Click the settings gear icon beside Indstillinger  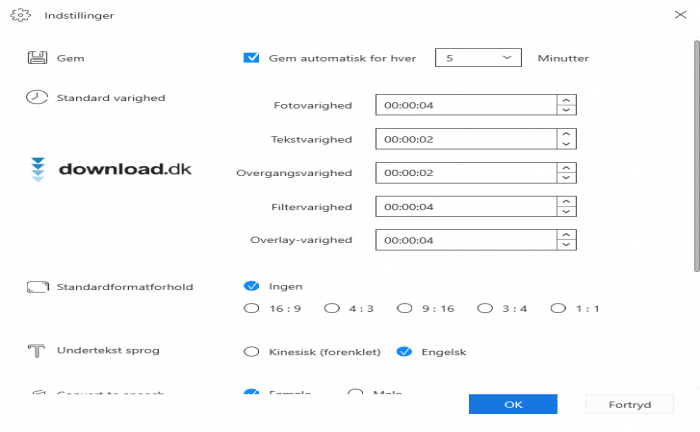[20, 15]
